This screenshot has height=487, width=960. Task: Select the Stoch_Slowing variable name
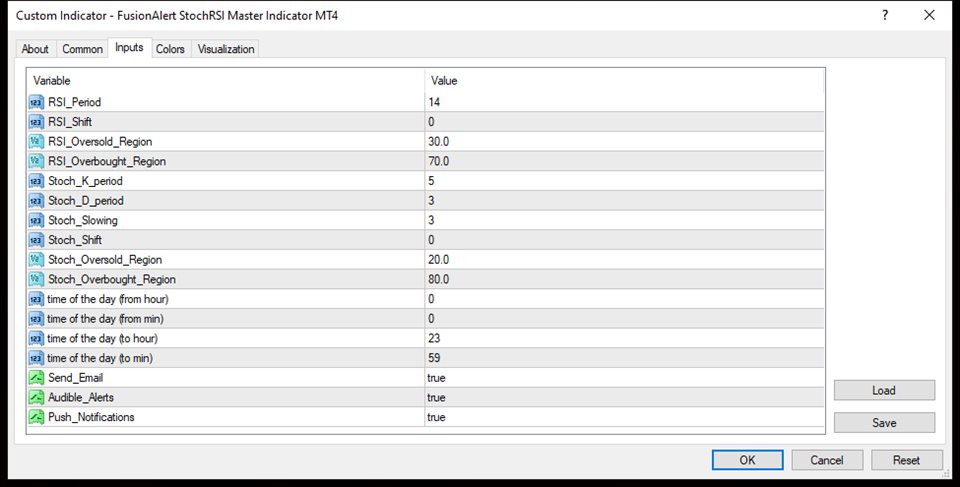coord(83,220)
